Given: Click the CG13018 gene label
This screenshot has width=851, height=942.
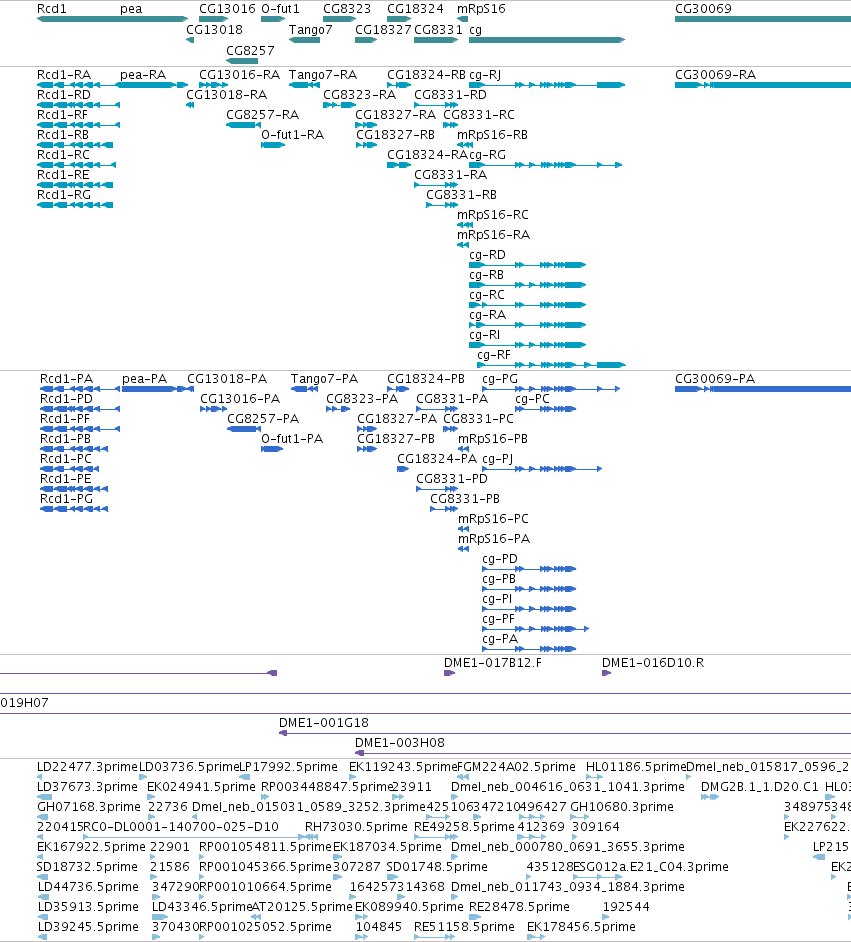Looking at the screenshot, I should (x=214, y=29).
